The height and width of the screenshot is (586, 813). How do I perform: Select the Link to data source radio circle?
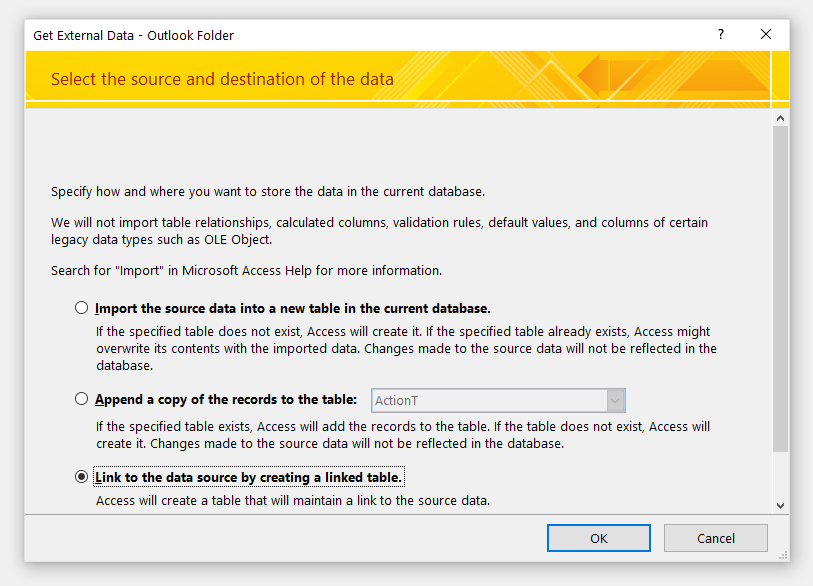click(x=82, y=477)
